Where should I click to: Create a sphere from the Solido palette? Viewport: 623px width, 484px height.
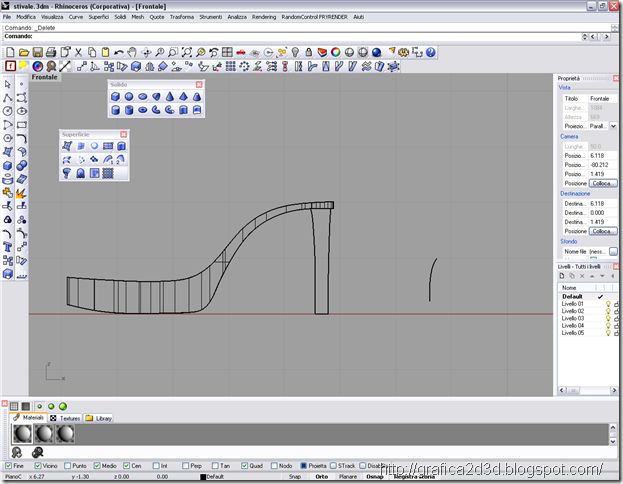[x=129, y=97]
